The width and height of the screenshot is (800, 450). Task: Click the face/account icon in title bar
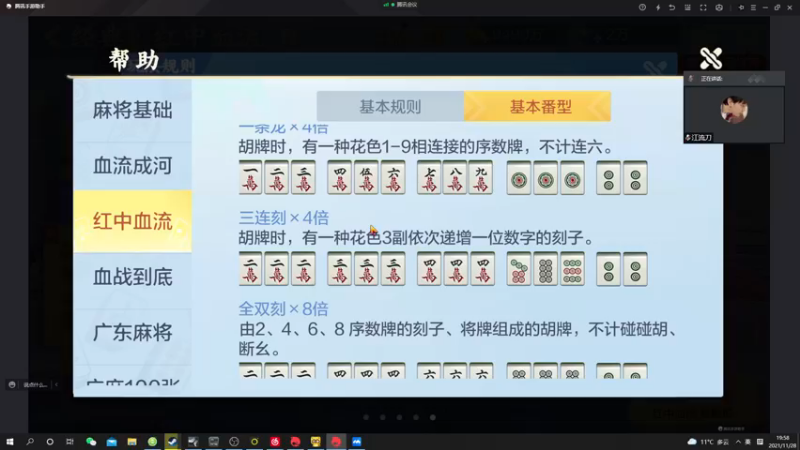coord(719,7)
